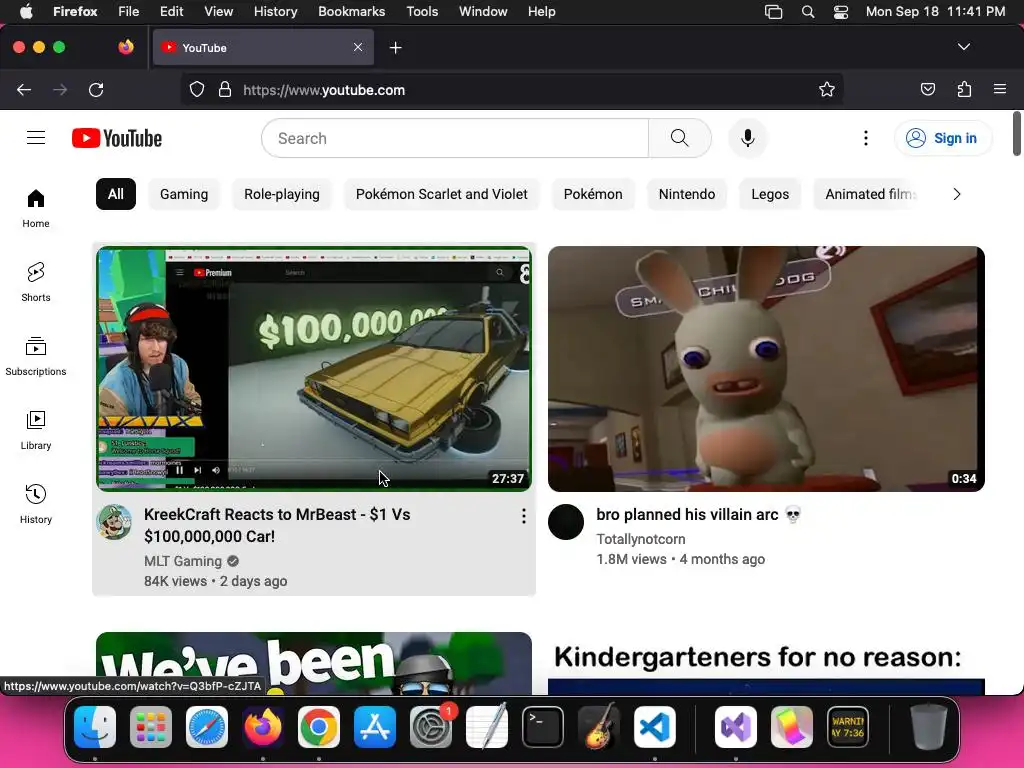The width and height of the screenshot is (1024, 768).
Task: Open the We've been video thumbnail
Action: 313,664
